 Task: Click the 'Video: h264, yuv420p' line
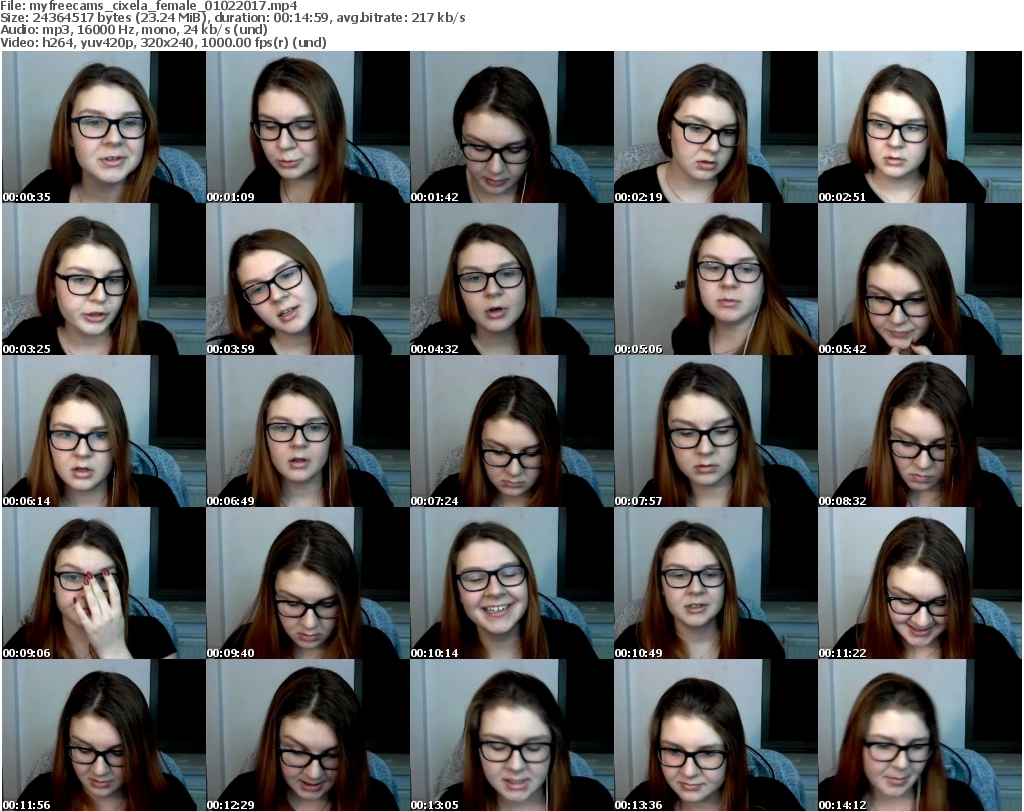pyautogui.click(x=163, y=42)
